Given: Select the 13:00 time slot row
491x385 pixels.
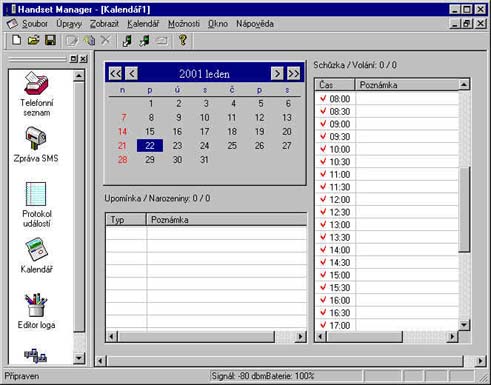Looking at the screenshot, I should (387, 225).
